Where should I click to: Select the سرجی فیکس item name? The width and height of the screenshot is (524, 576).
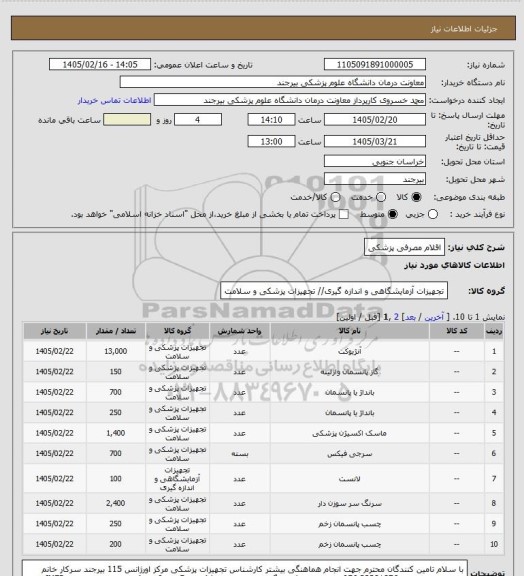click(349, 454)
